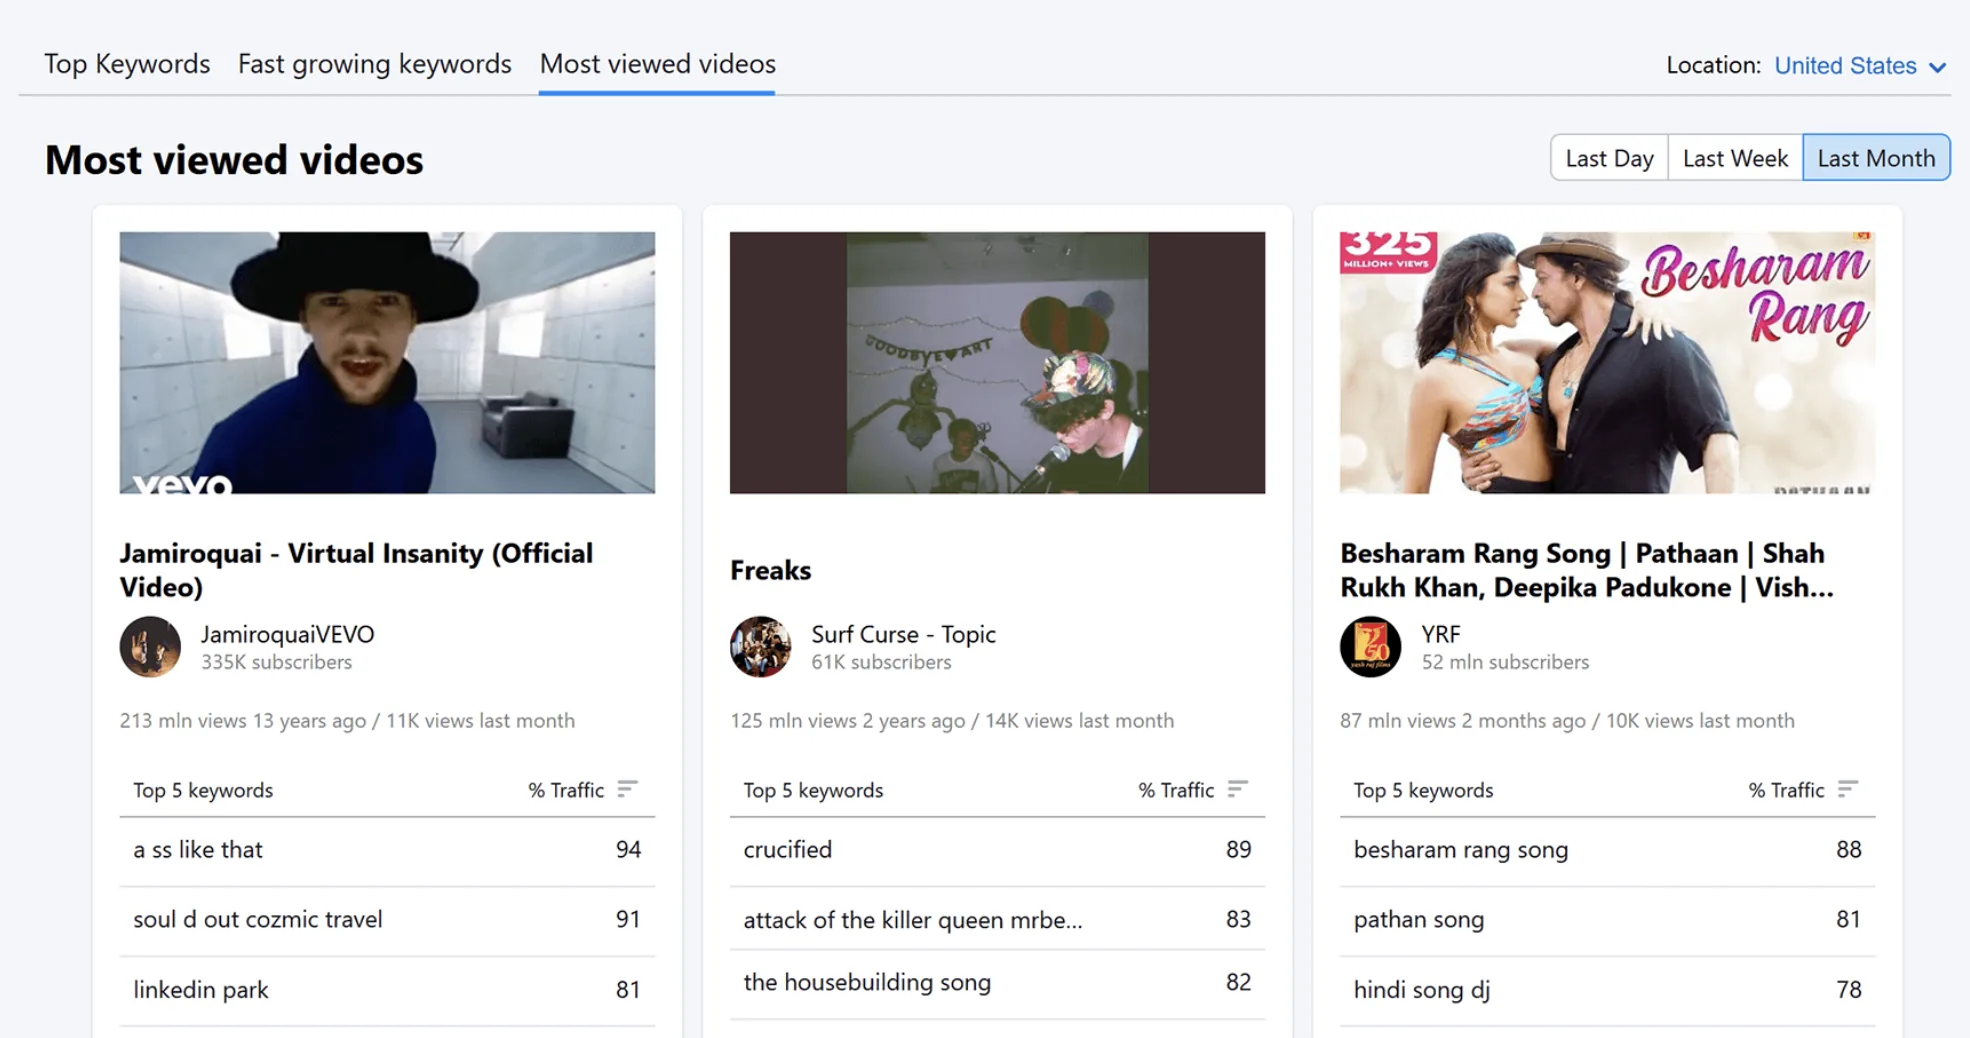Sort traffic in Freaks keywords table
This screenshot has height=1038, width=1970.
coord(1237,789)
